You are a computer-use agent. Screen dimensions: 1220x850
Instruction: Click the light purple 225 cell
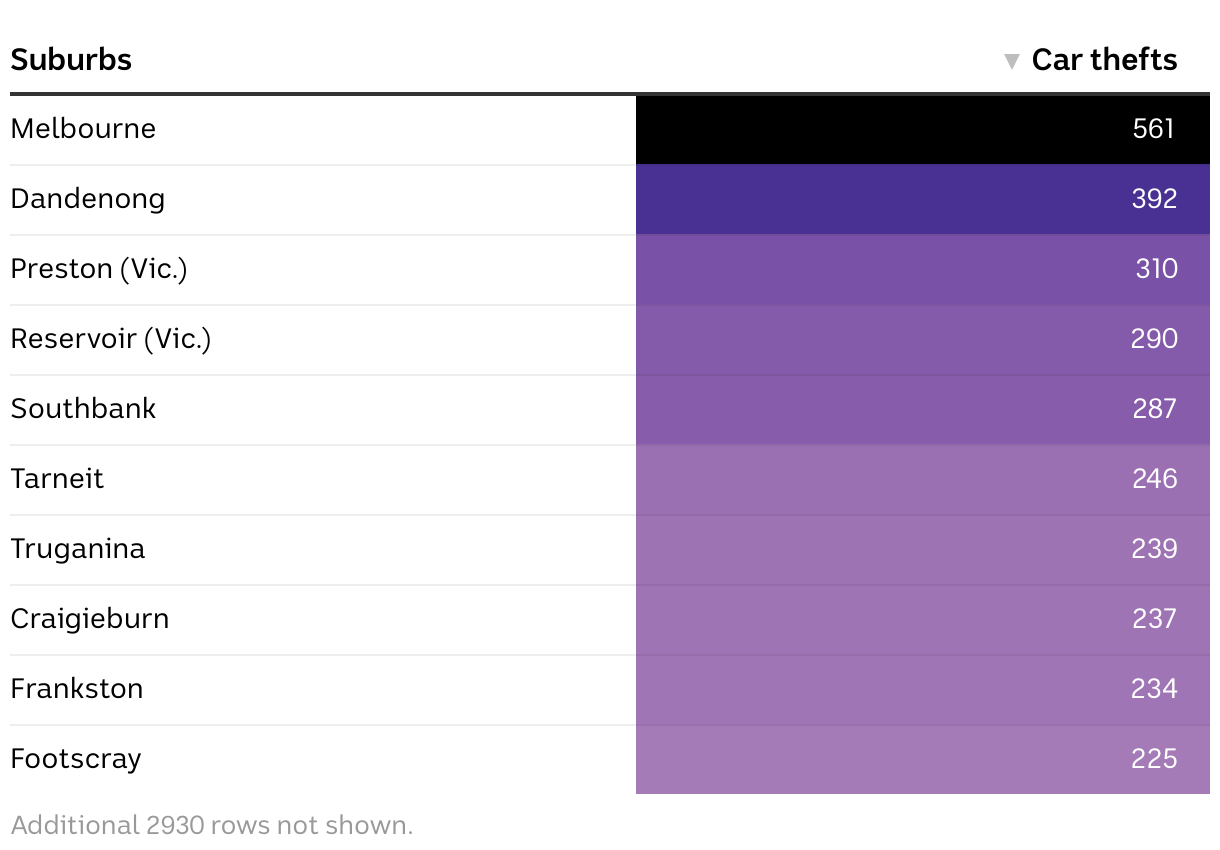click(922, 760)
